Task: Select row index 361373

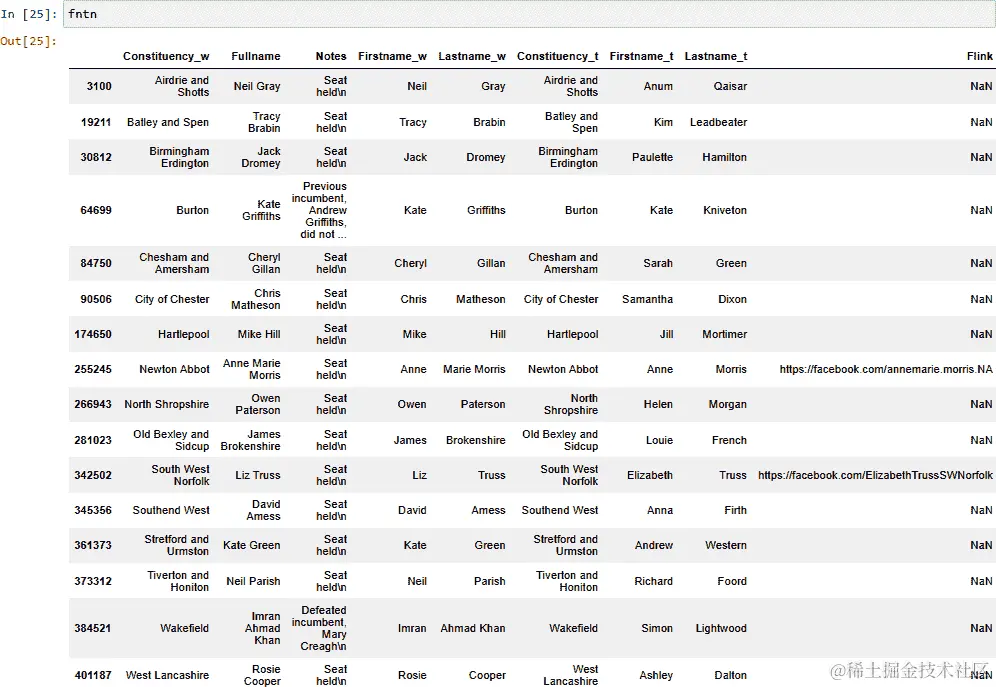Action: (x=93, y=545)
